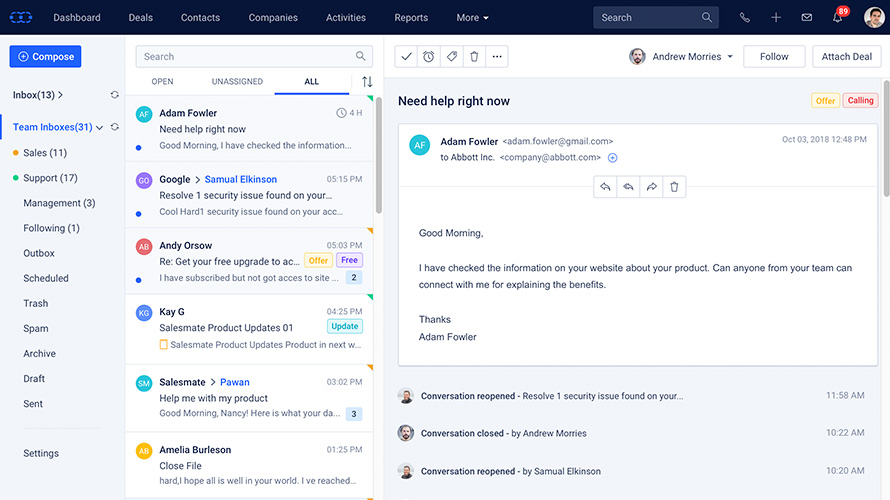
Task: Add a tag using the label icon
Action: pyautogui.click(x=452, y=57)
